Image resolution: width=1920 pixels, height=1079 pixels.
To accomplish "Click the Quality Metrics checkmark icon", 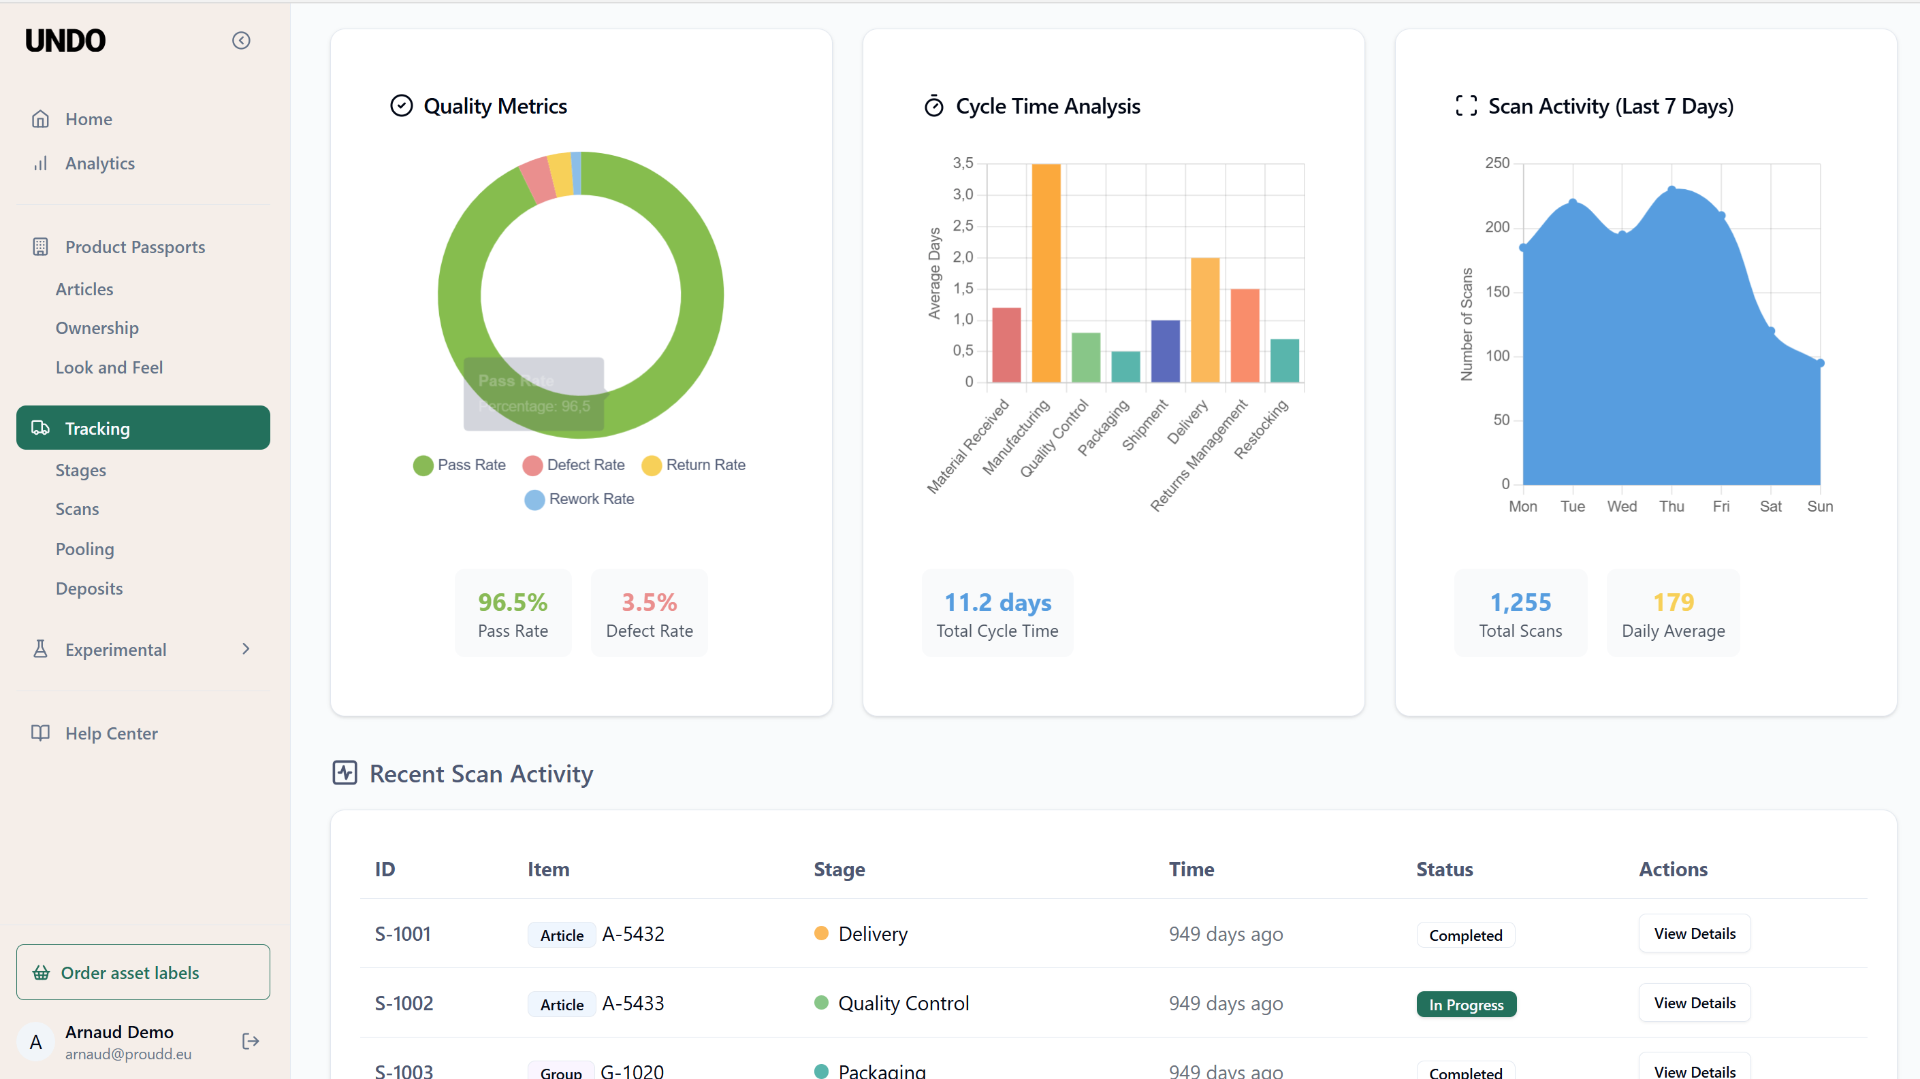I will (x=401, y=106).
